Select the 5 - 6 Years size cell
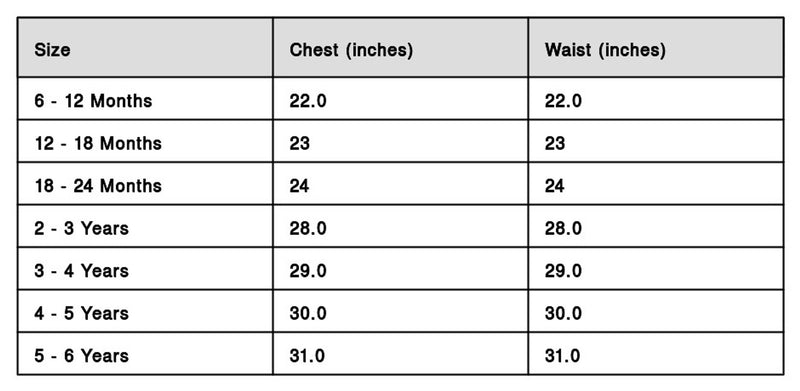 coord(145,353)
